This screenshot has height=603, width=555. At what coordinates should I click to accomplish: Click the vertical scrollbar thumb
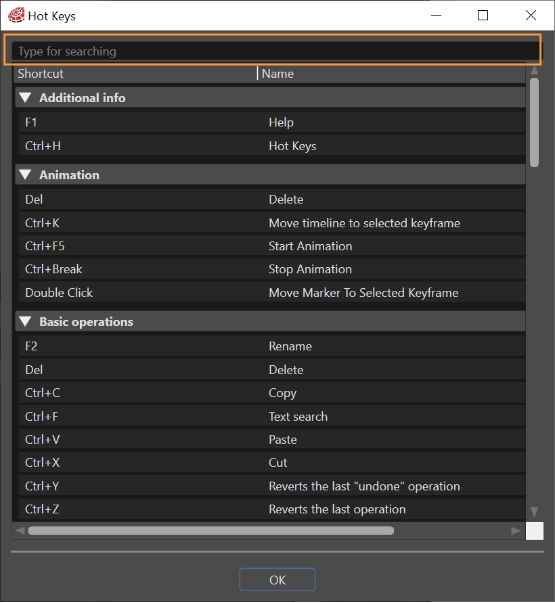[534, 122]
